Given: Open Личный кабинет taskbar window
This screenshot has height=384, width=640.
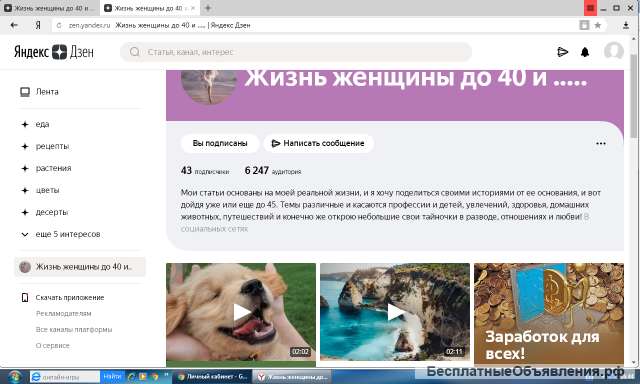Looking at the screenshot, I should pyautogui.click(x=212, y=377).
